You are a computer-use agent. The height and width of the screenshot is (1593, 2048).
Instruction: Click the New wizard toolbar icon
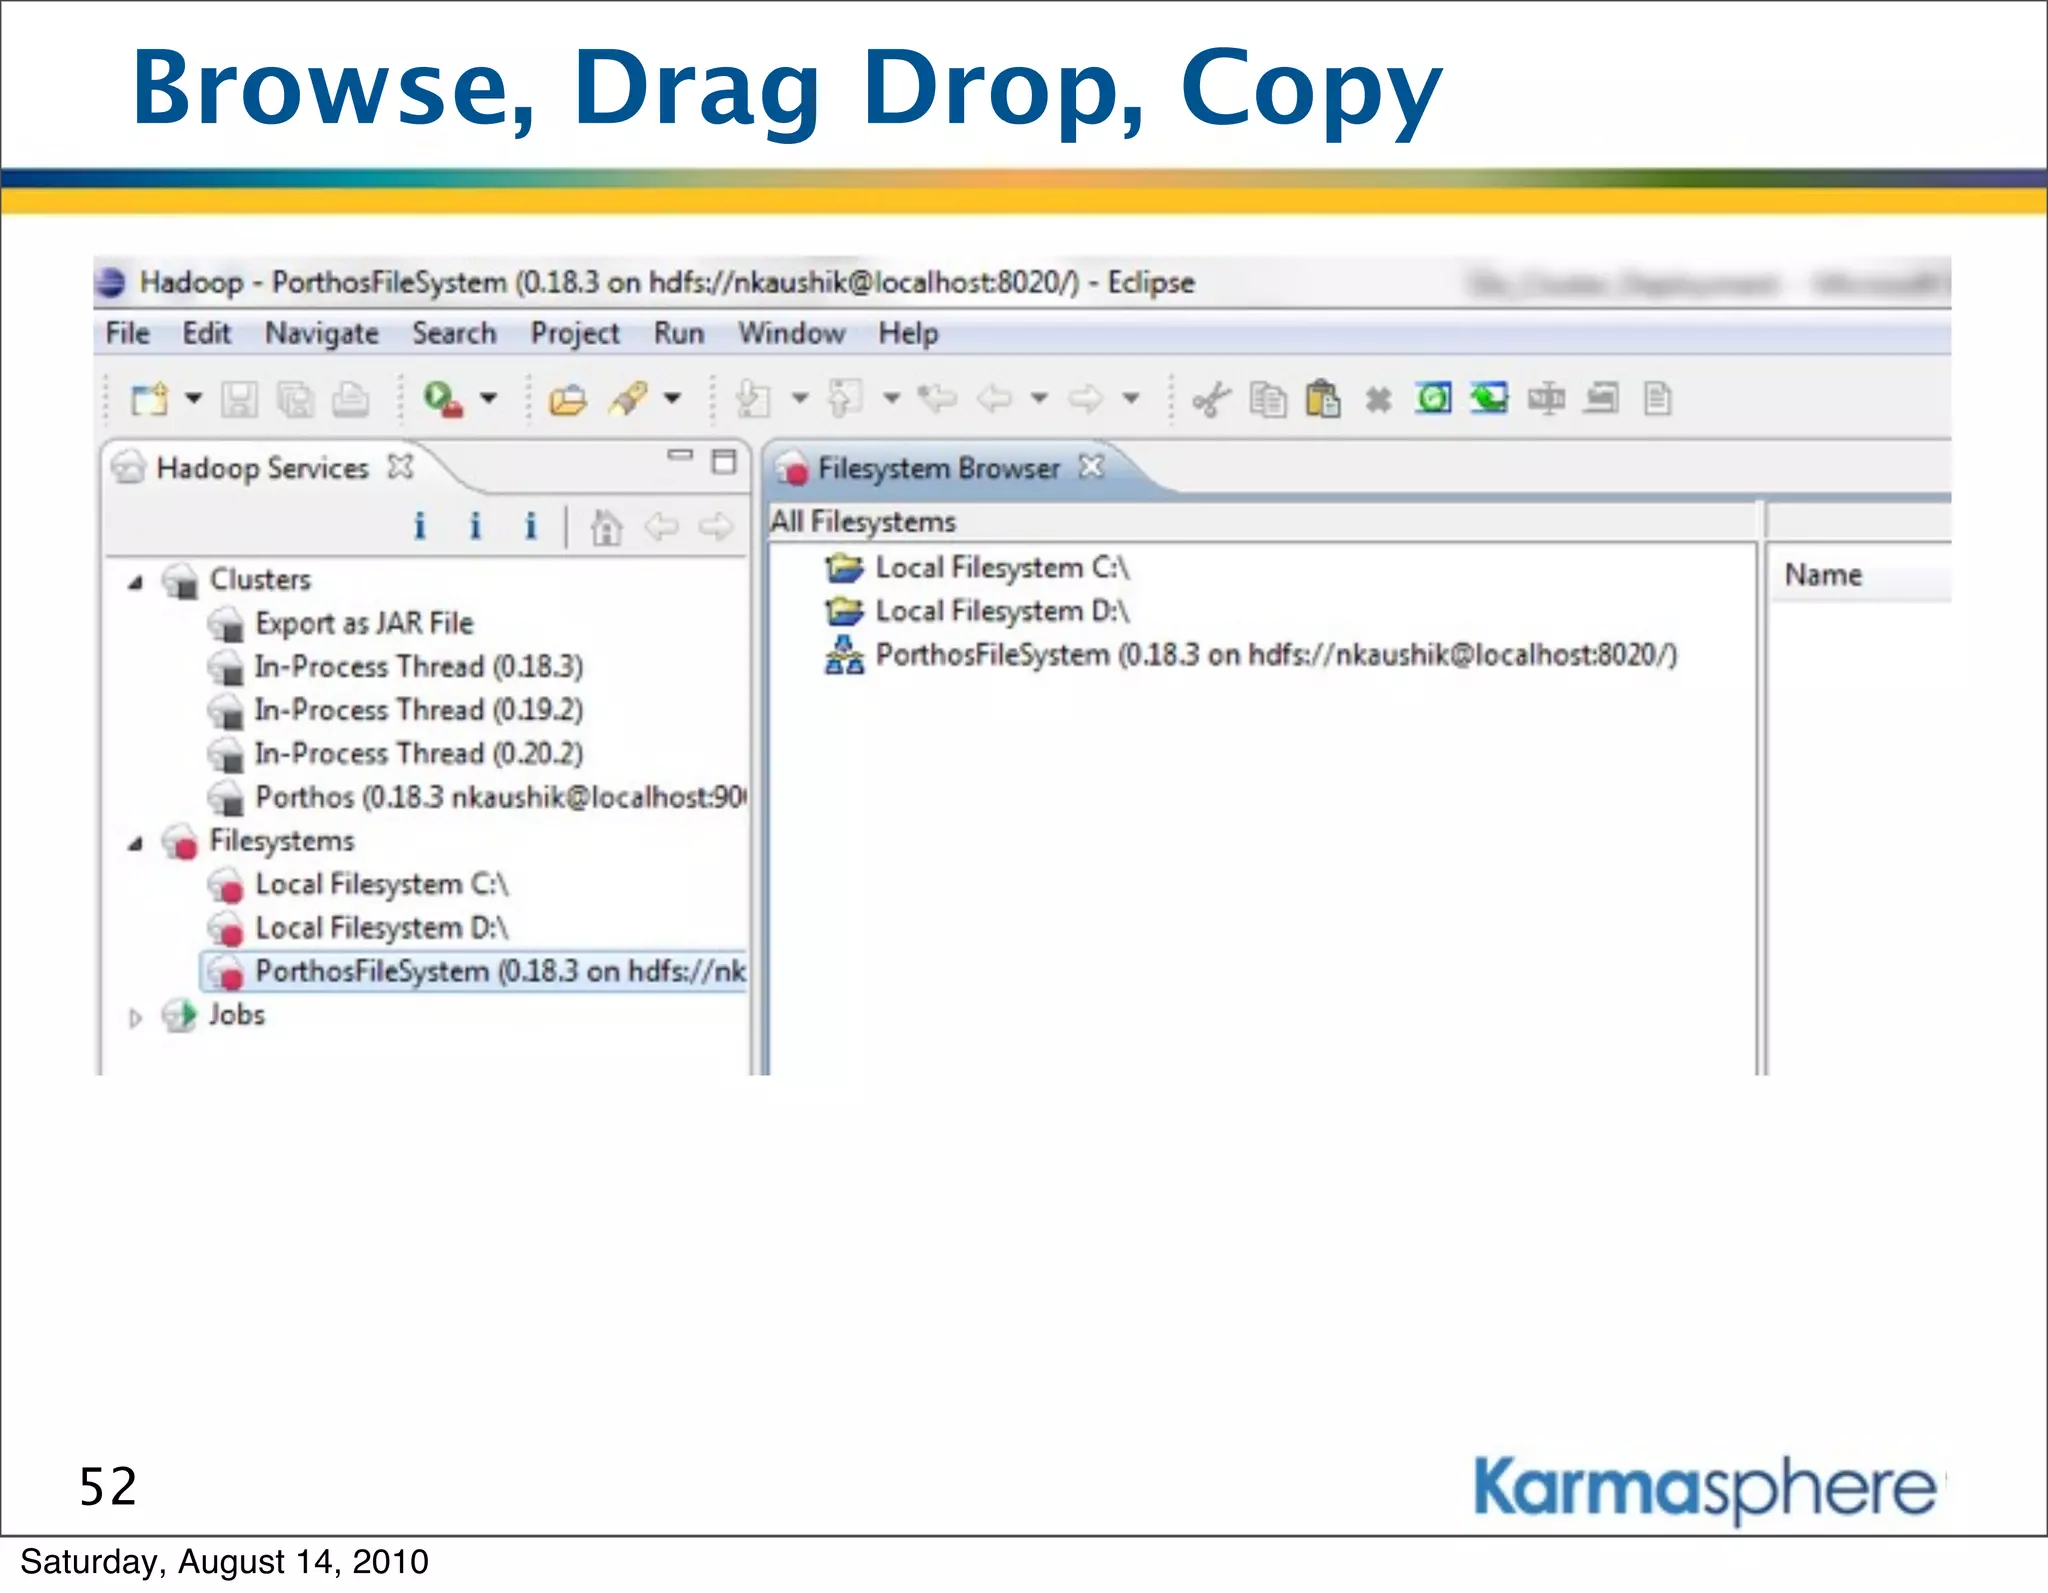coord(150,400)
